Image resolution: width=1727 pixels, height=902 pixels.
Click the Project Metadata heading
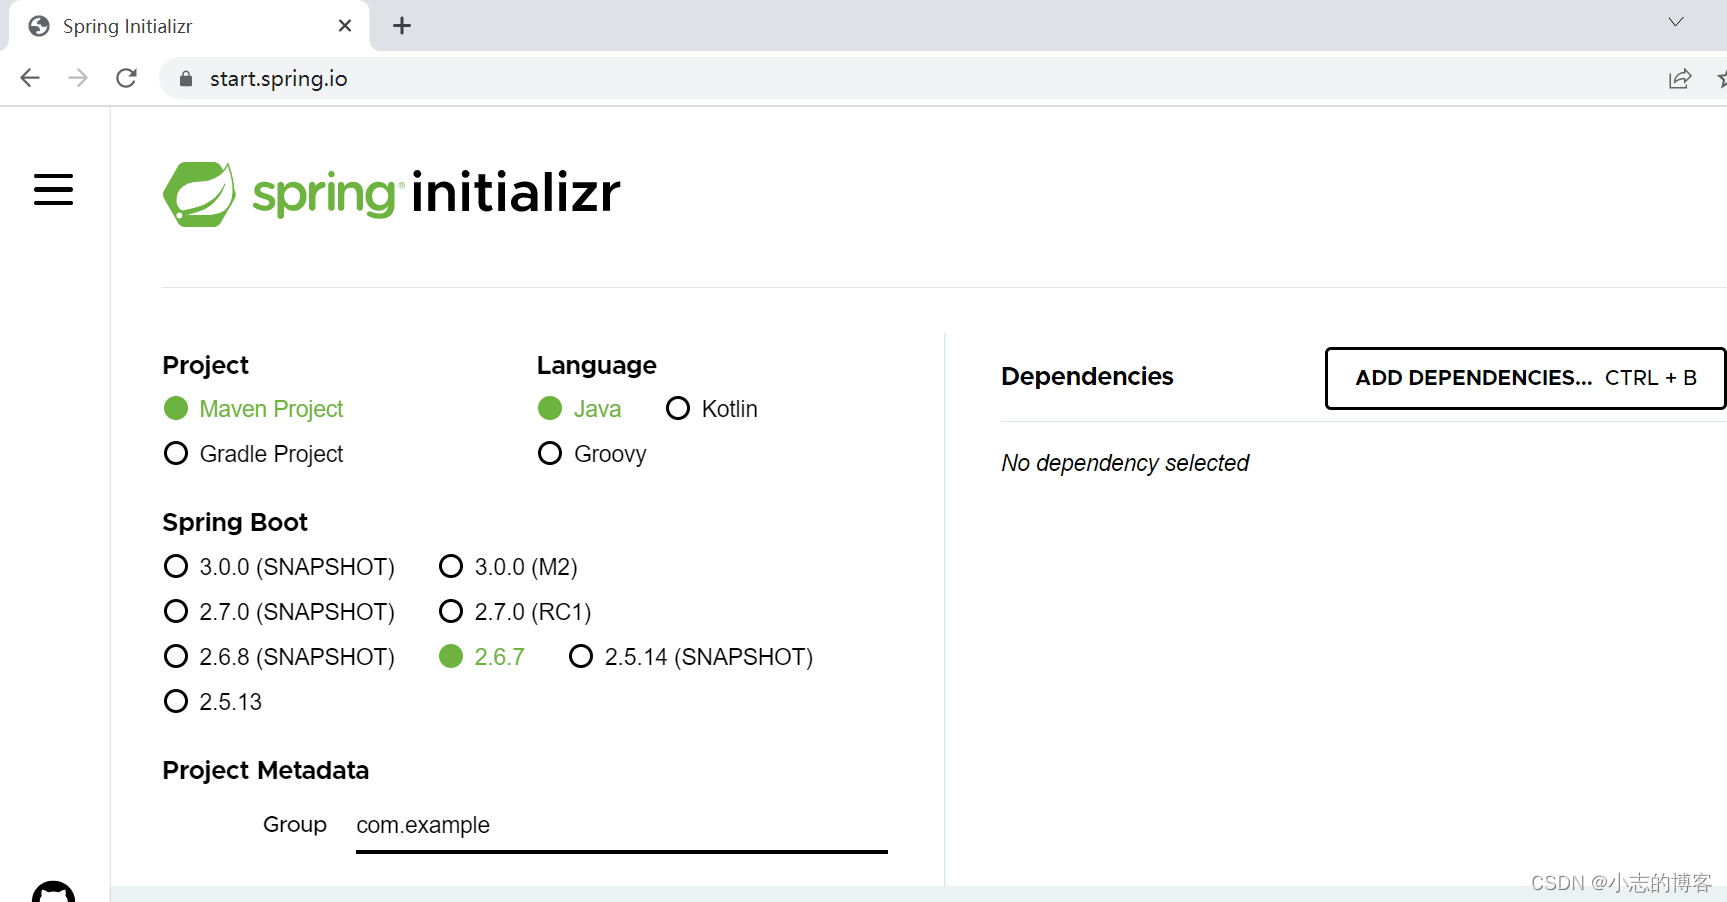tap(266, 770)
